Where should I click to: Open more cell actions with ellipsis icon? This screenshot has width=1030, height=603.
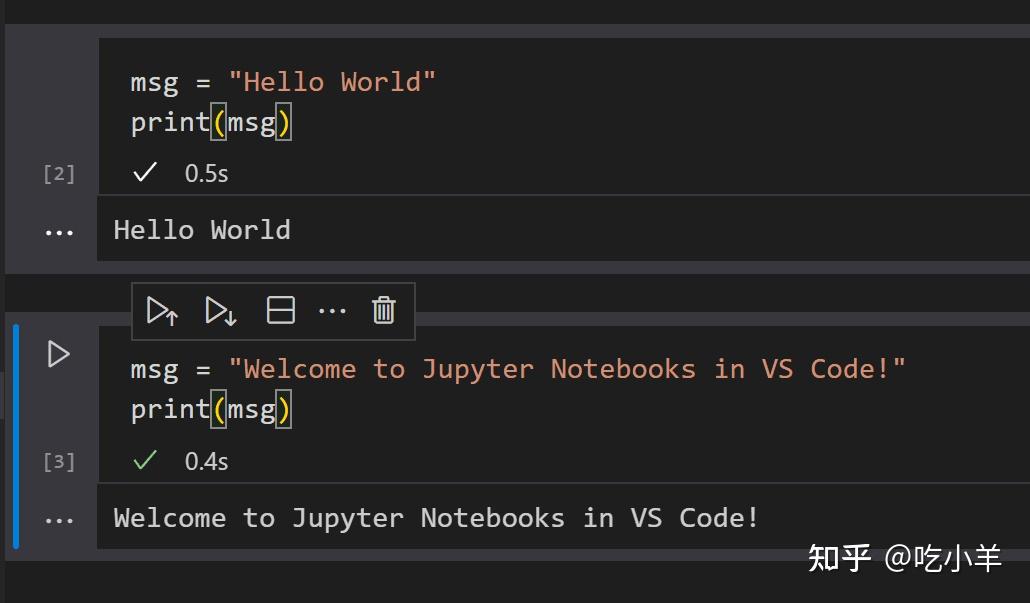[332, 310]
